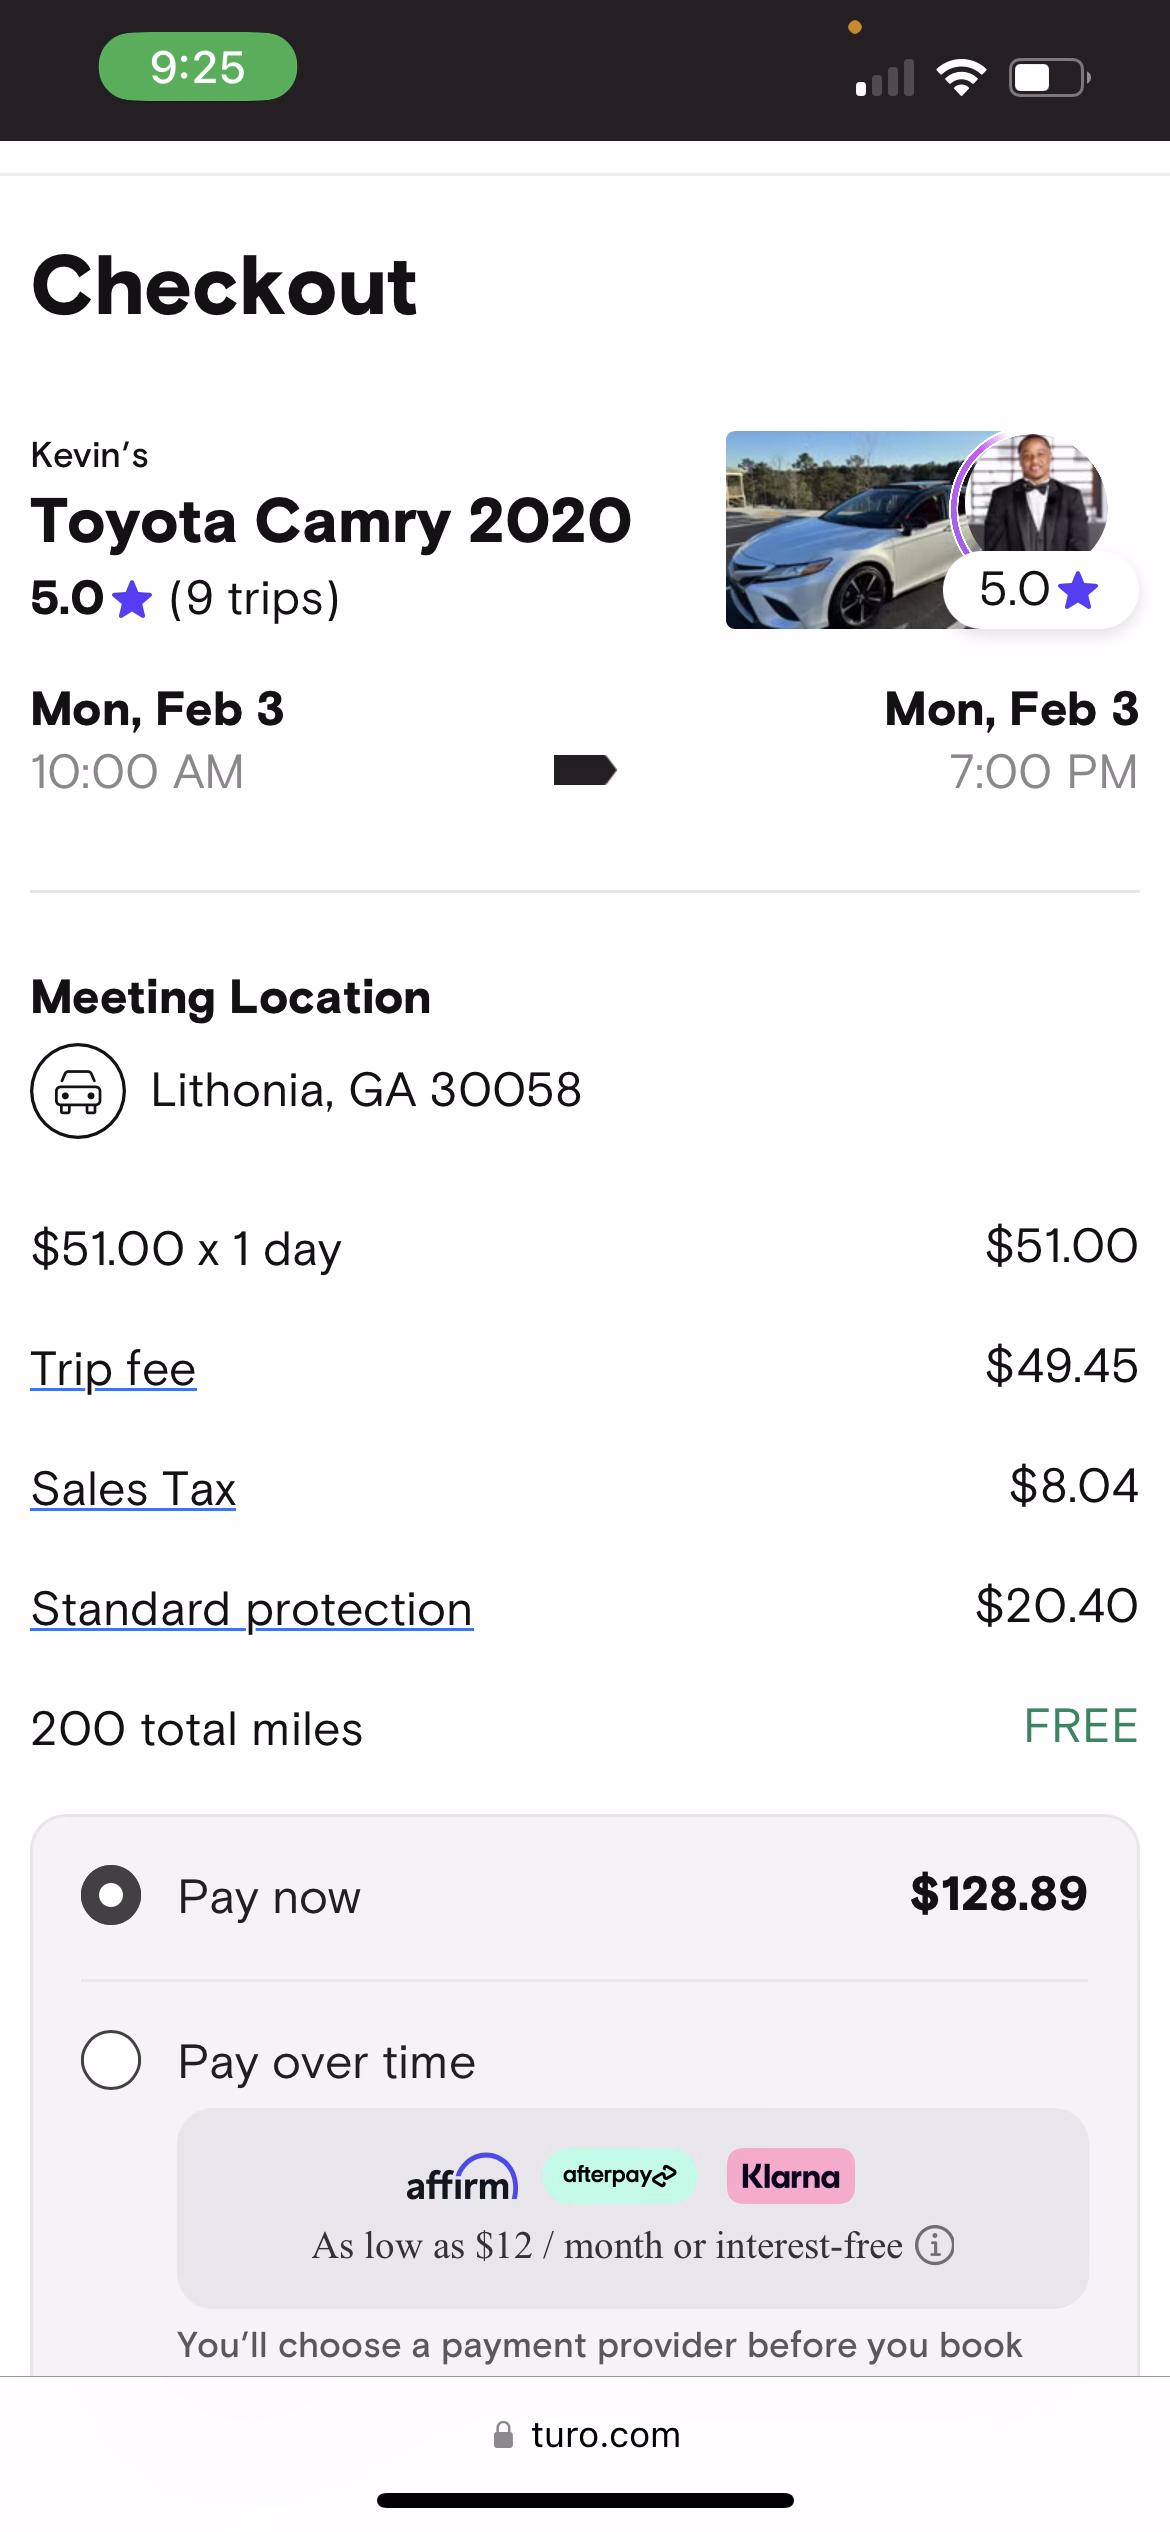This screenshot has width=1170, height=2532.
Task: Open the Standard protection link
Action: (x=251, y=1609)
